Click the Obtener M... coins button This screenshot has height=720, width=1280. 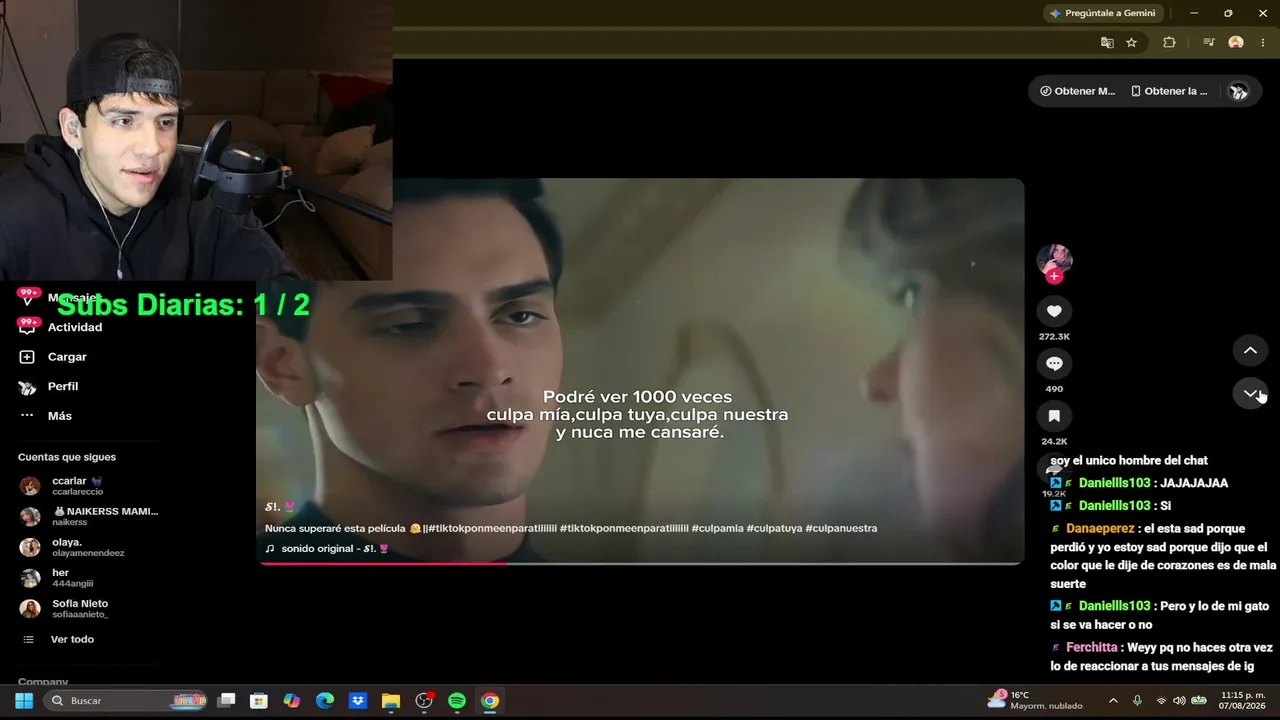pyautogui.click(x=1077, y=91)
